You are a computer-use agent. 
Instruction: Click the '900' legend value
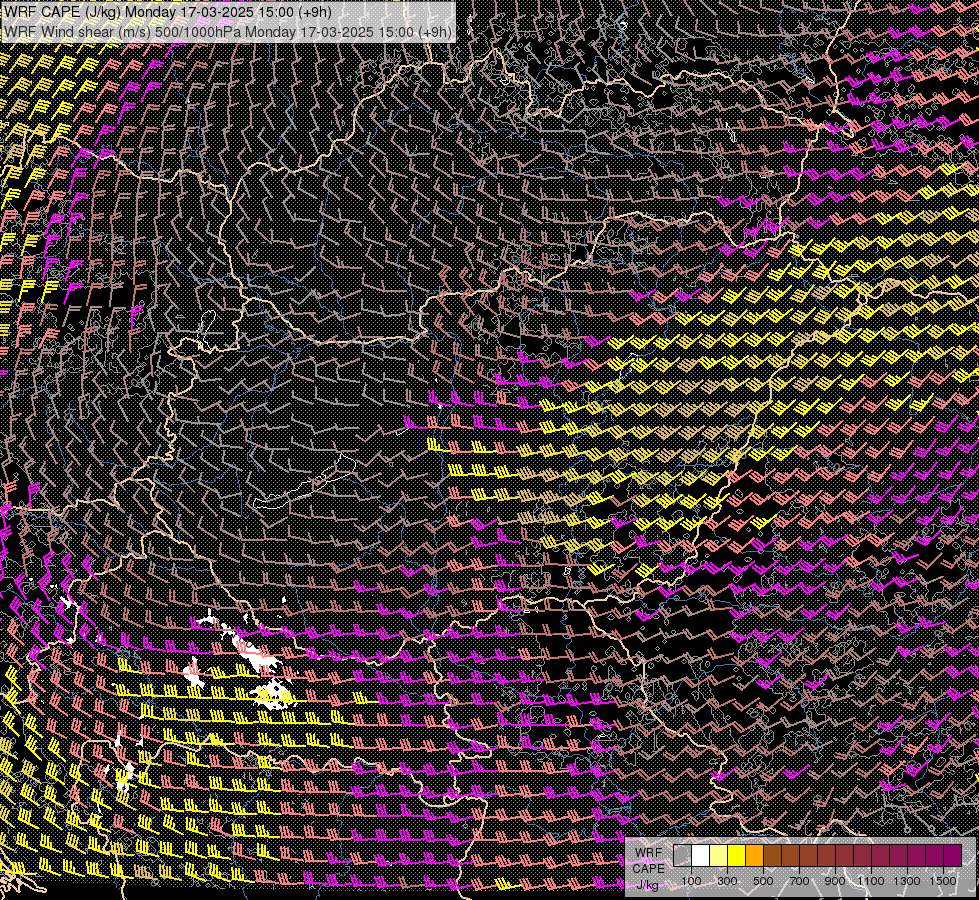click(835, 881)
